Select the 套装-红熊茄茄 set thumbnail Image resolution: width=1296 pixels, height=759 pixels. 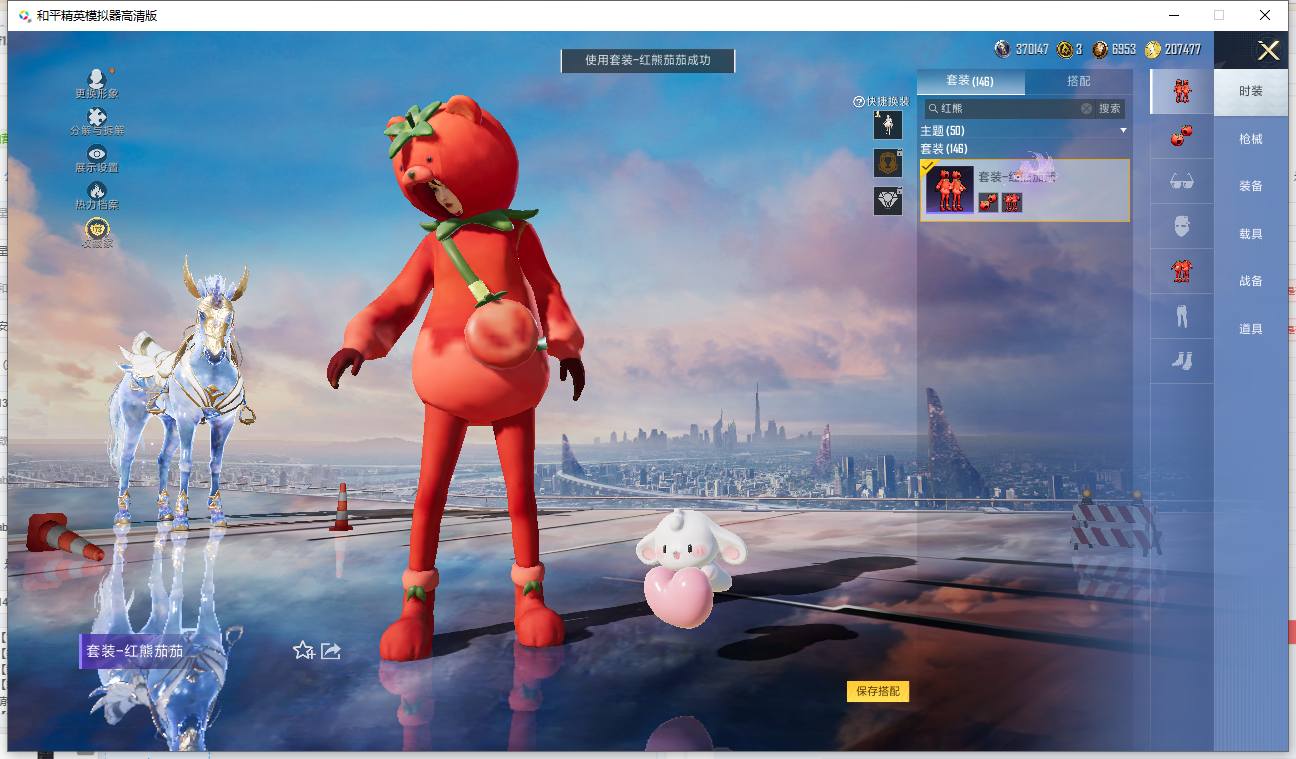950,190
